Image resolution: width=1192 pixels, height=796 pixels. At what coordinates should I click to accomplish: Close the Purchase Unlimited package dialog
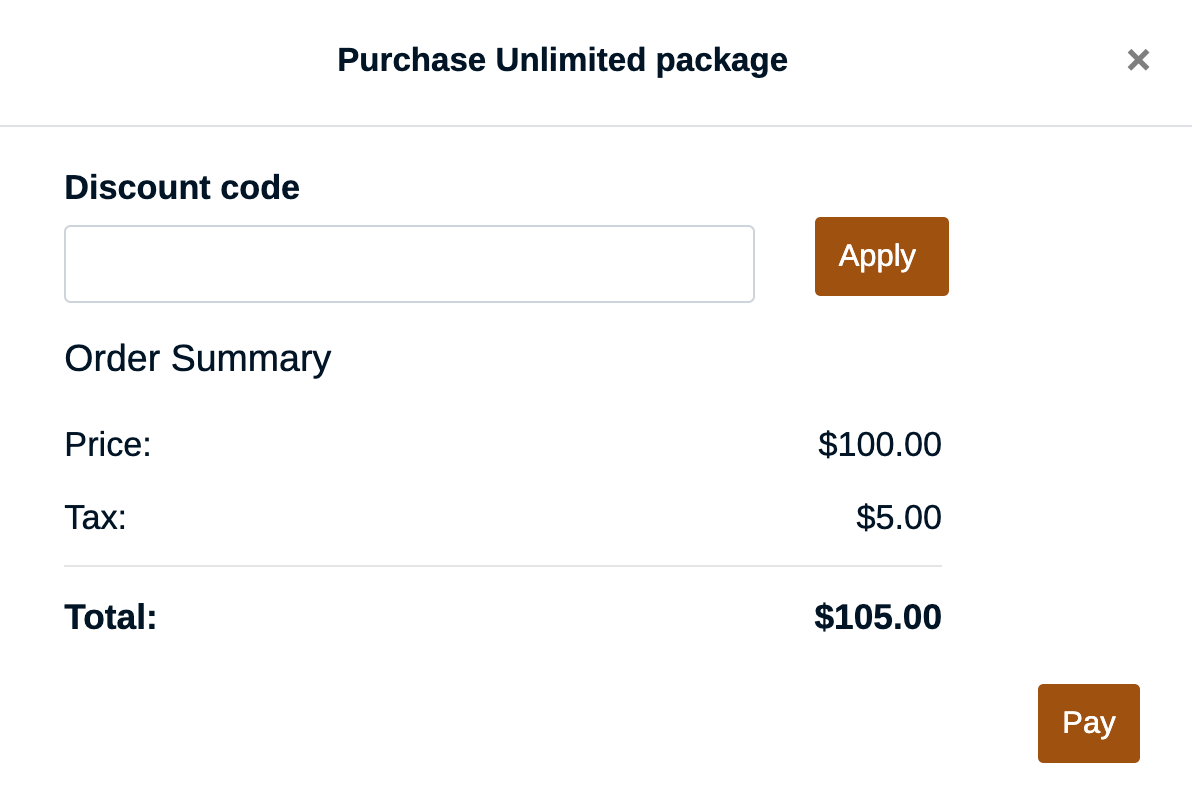pos(1138,60)
